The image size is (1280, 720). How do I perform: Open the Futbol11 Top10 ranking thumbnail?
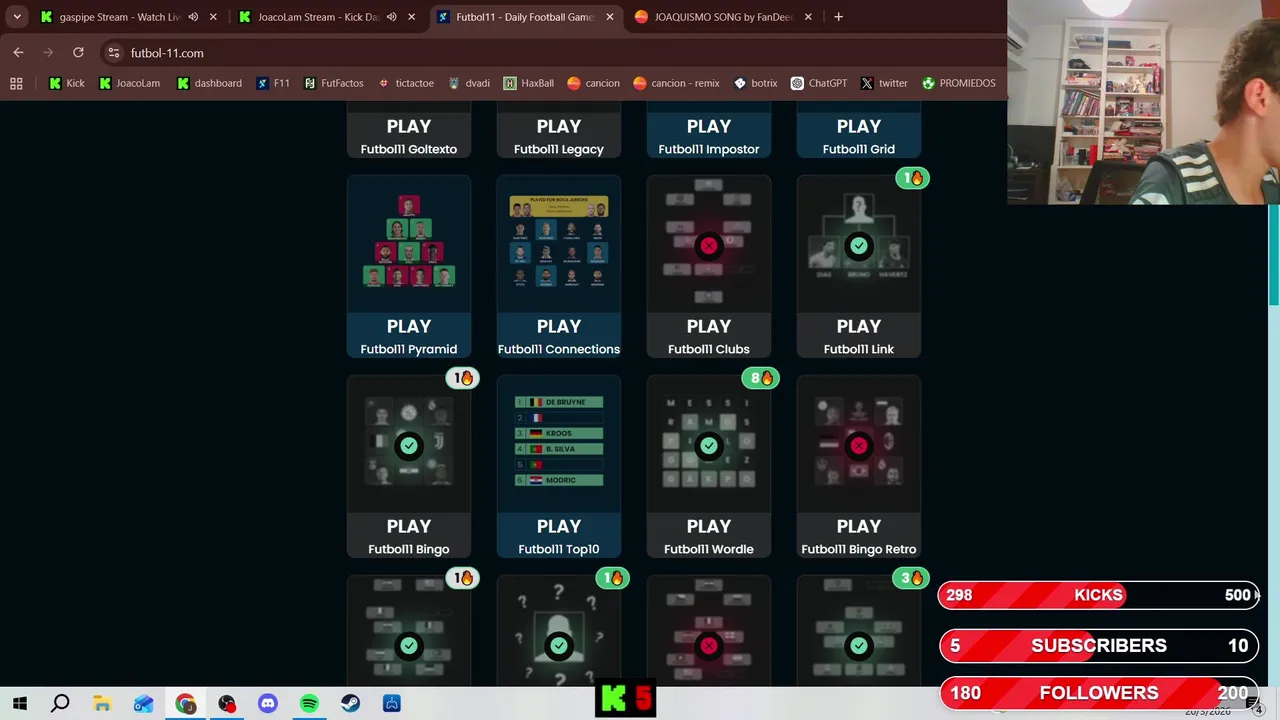[559, 444]
